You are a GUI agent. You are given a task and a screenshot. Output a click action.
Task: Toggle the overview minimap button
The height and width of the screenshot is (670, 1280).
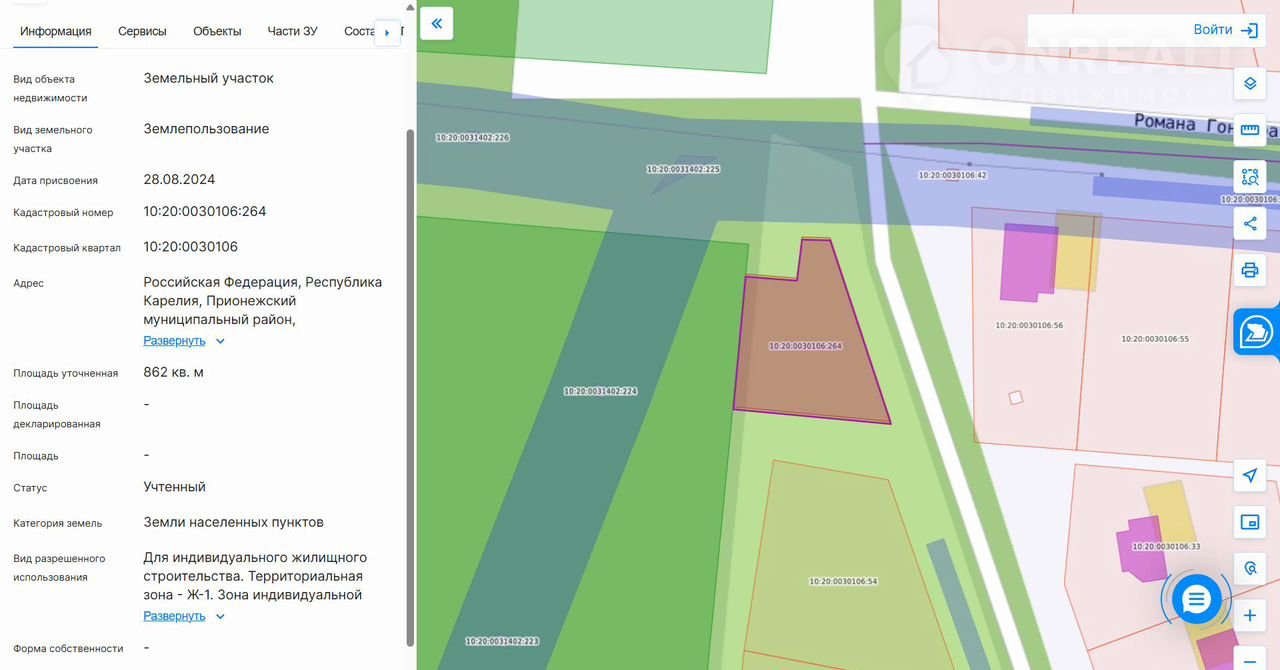coord(1249,522)
